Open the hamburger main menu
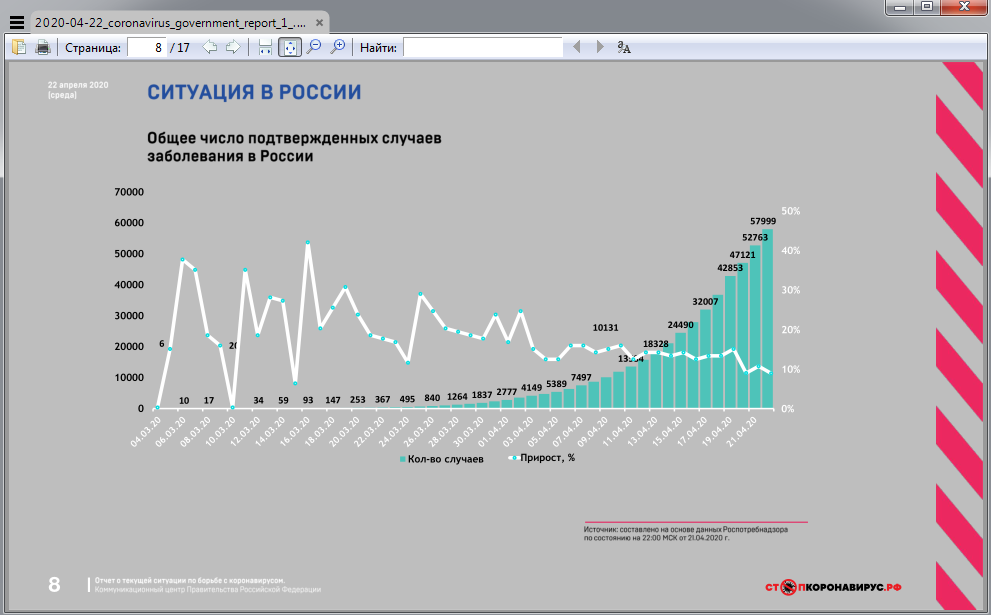This screenshot has height=615, width=991. (16, 20)
